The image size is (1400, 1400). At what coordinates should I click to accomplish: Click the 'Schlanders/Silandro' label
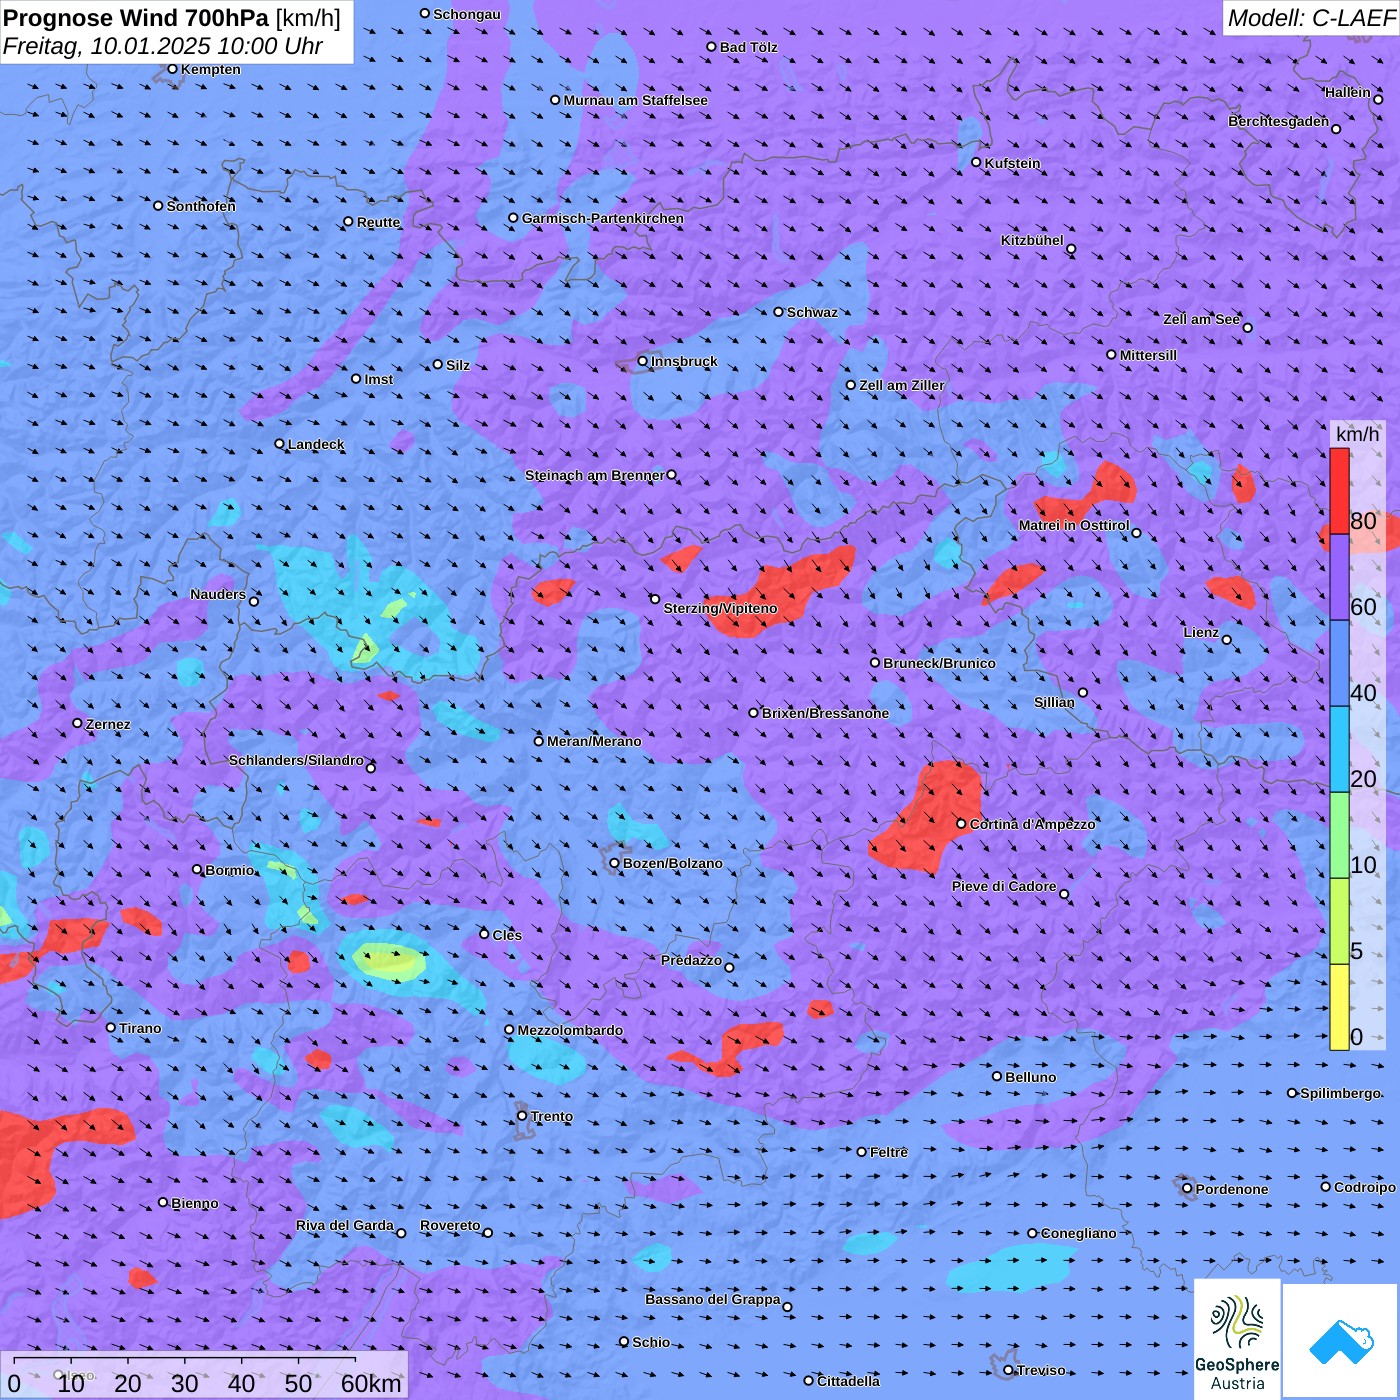(x=296, y=760)
